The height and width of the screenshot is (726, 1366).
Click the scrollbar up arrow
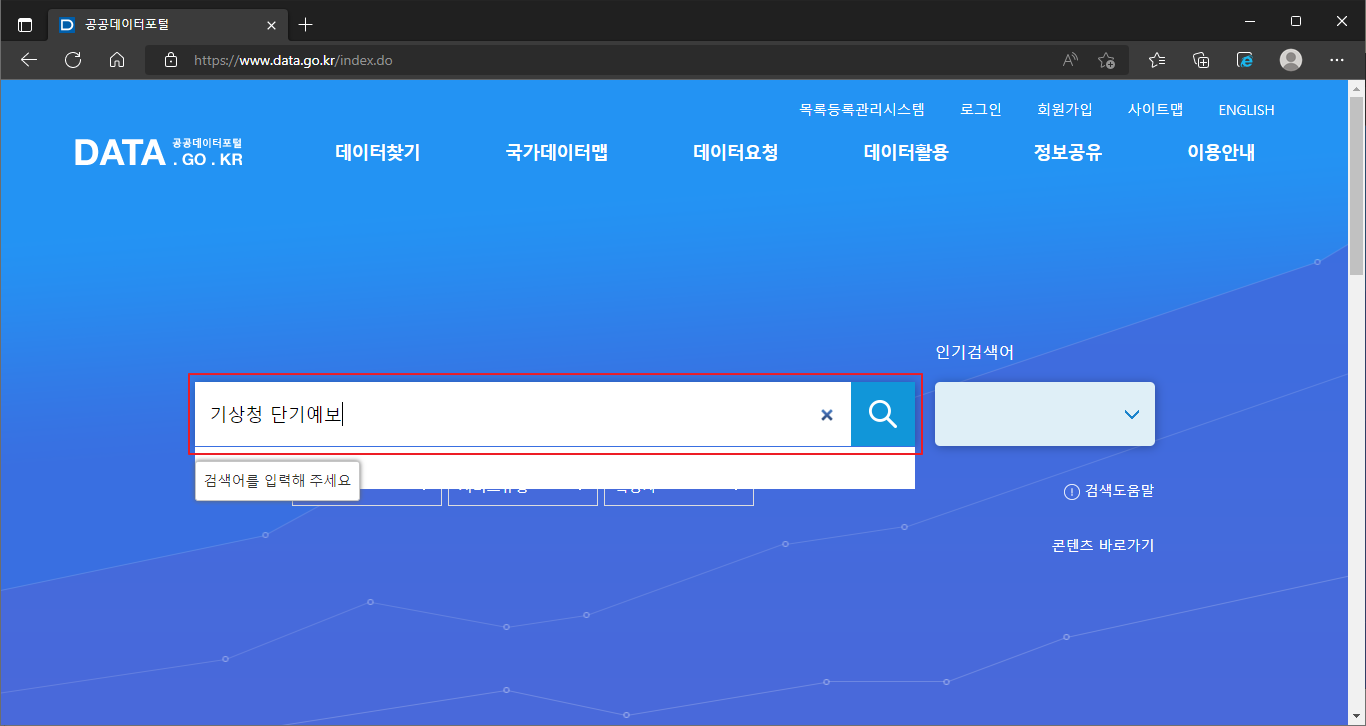(1356, 88)
